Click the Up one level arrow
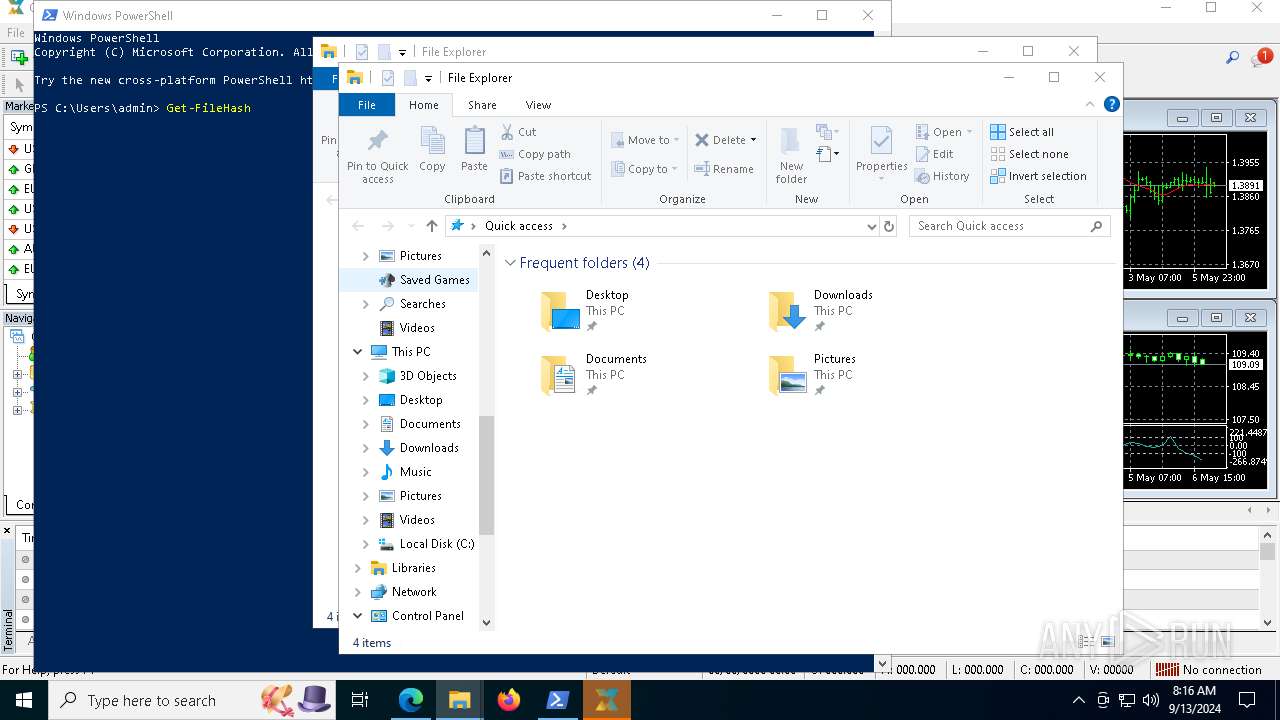 (x=432, y=226)
